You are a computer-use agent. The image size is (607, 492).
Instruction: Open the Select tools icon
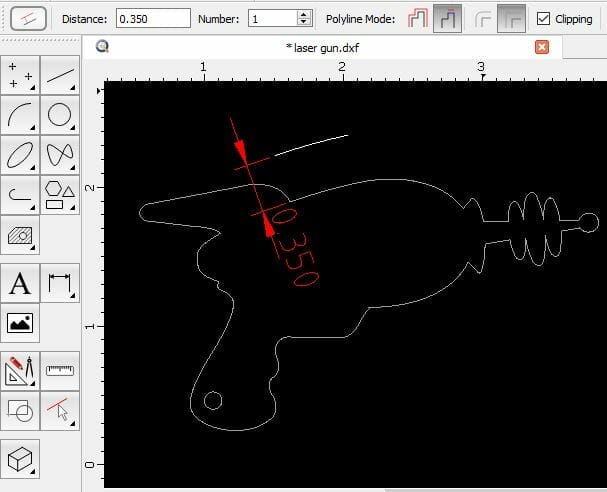click(60, 411)
